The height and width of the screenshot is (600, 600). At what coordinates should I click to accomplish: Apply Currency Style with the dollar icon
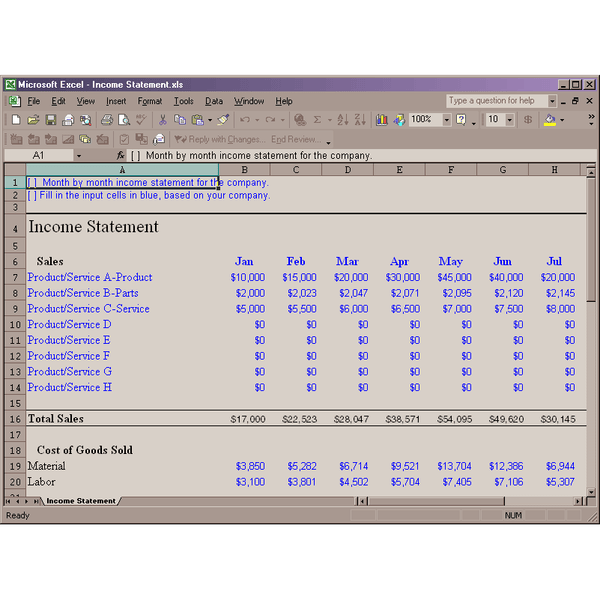(528, 120)
